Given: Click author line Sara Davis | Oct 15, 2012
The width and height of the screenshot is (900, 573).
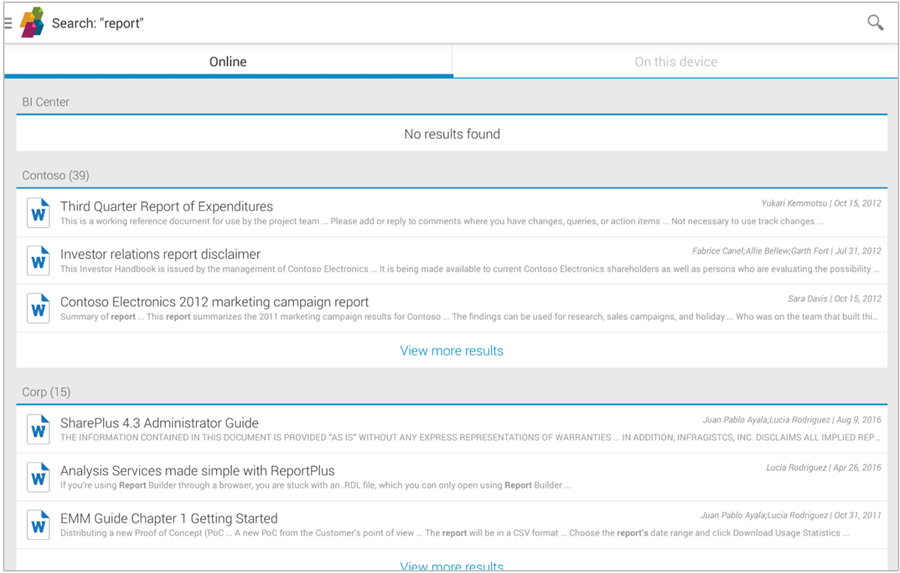Looking at the screenshot, I should tap(834, 299).
